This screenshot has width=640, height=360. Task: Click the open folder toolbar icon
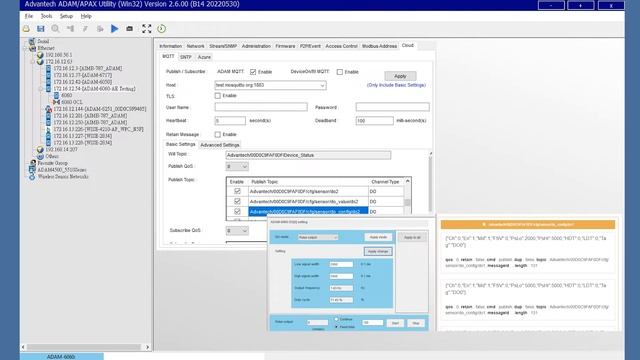[26, 29]
